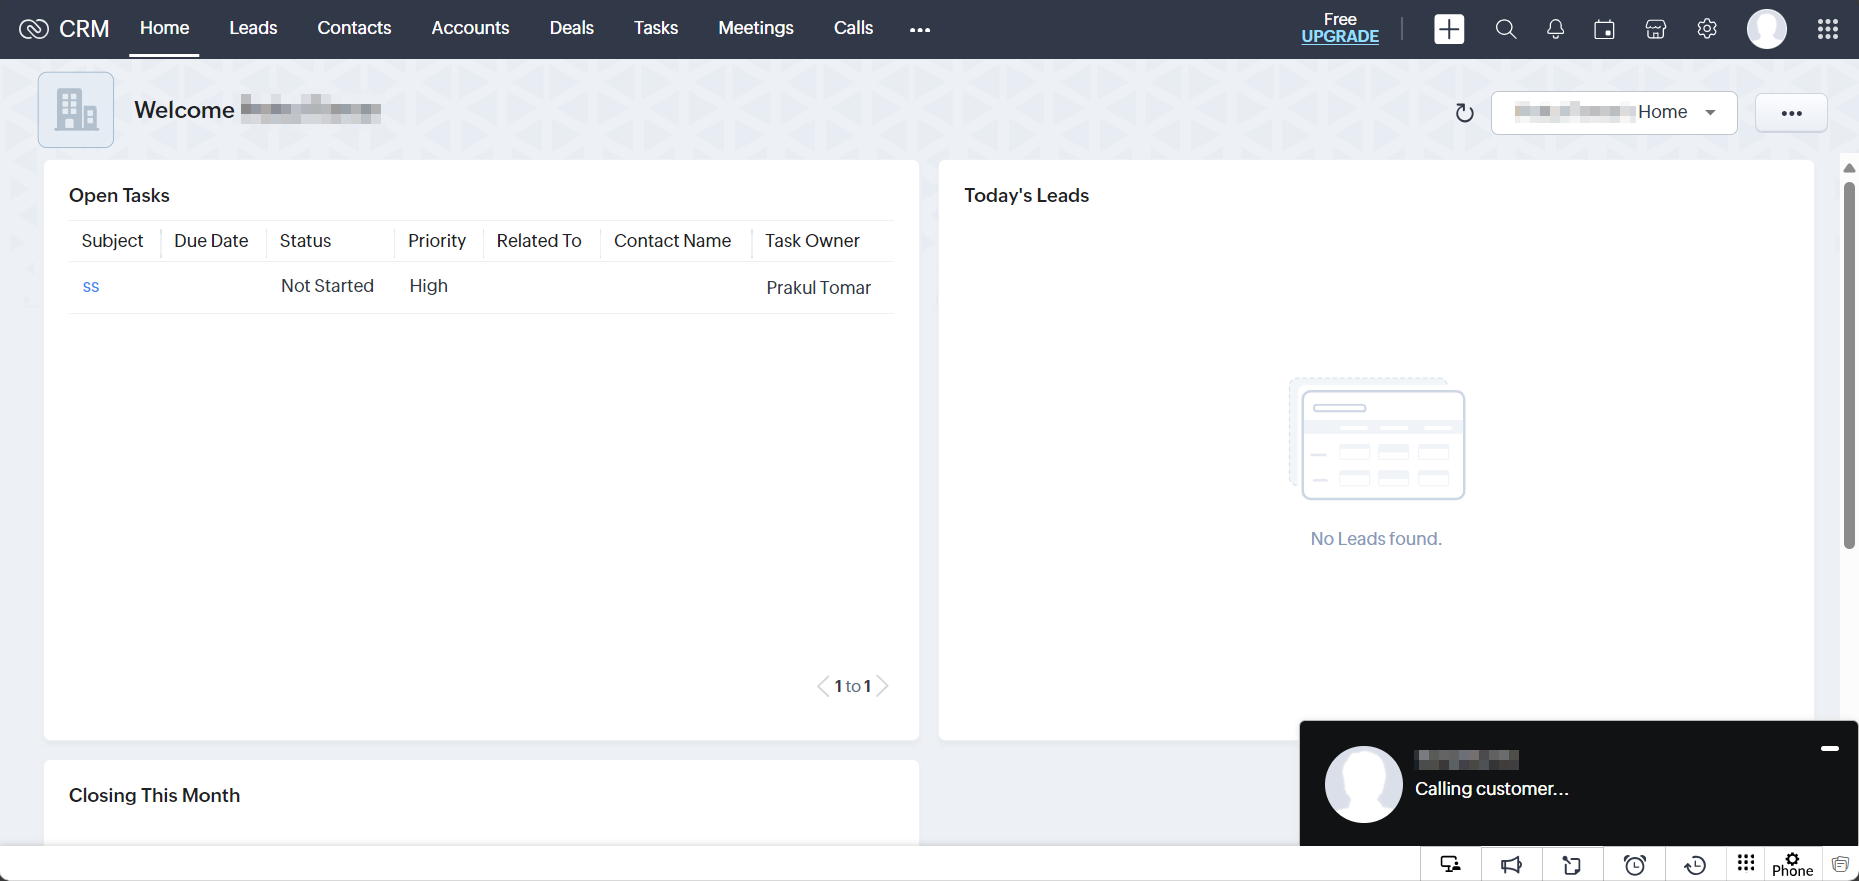
Task: Sort by Status column header
Action: pyautogui.click(x=305, y=241)
